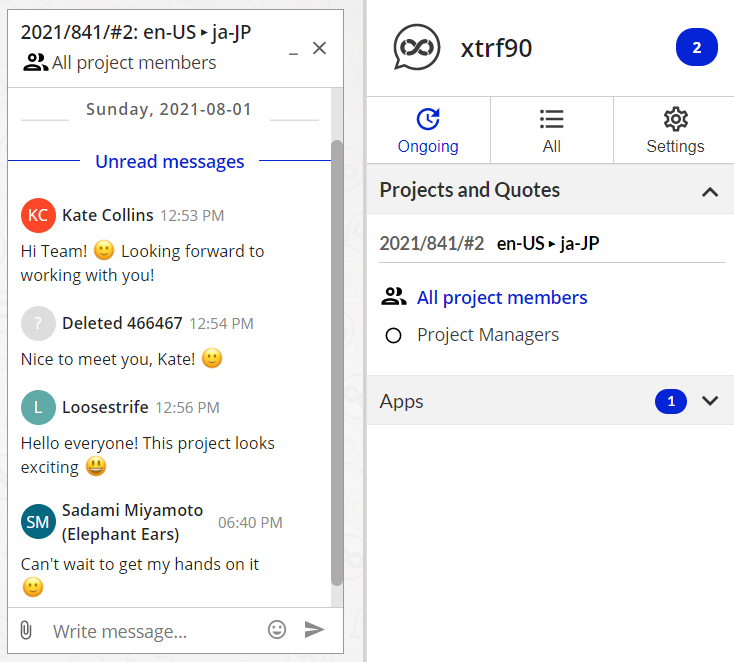
Task: Click the 12:53 PM timestamp
Action: [192, 216]
